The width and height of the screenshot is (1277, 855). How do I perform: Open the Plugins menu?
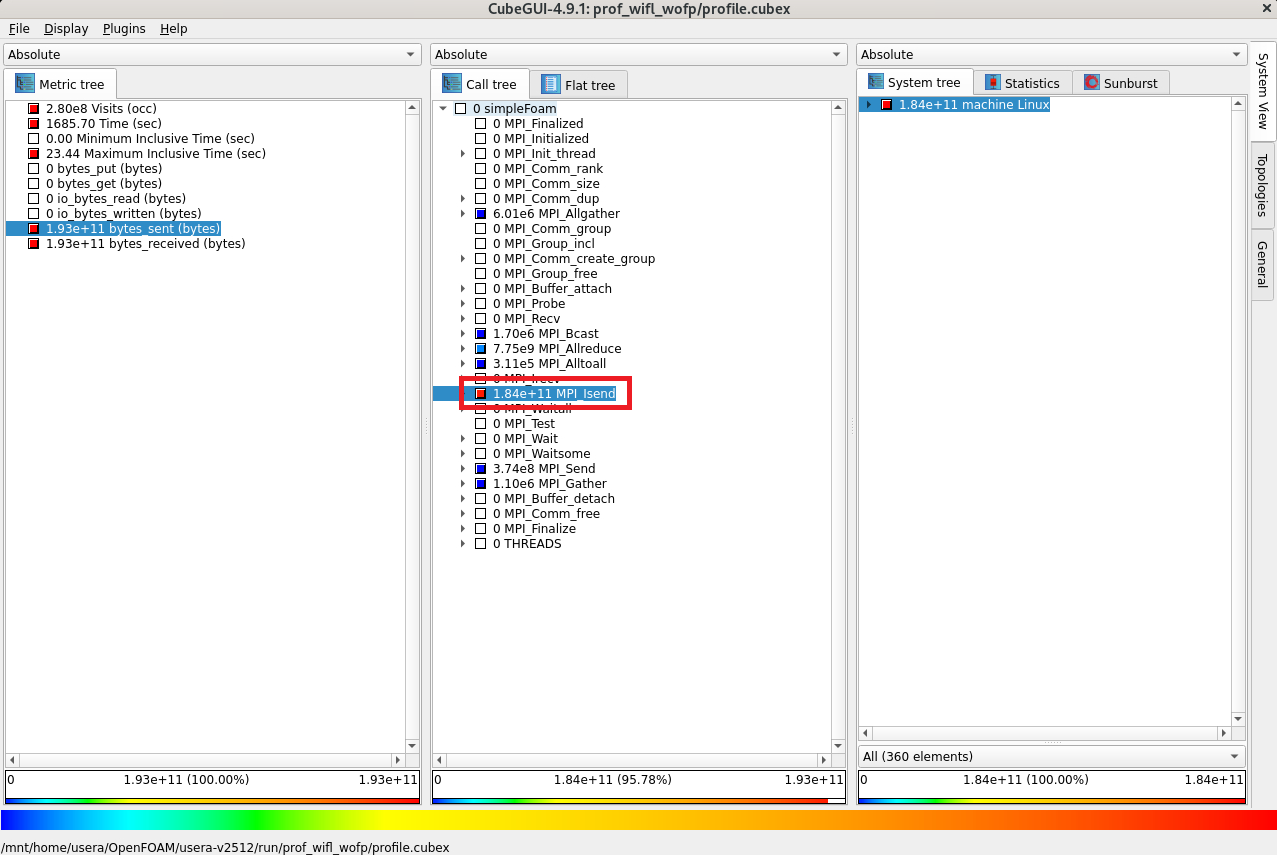pyautogui.click(x=124, y=29)
